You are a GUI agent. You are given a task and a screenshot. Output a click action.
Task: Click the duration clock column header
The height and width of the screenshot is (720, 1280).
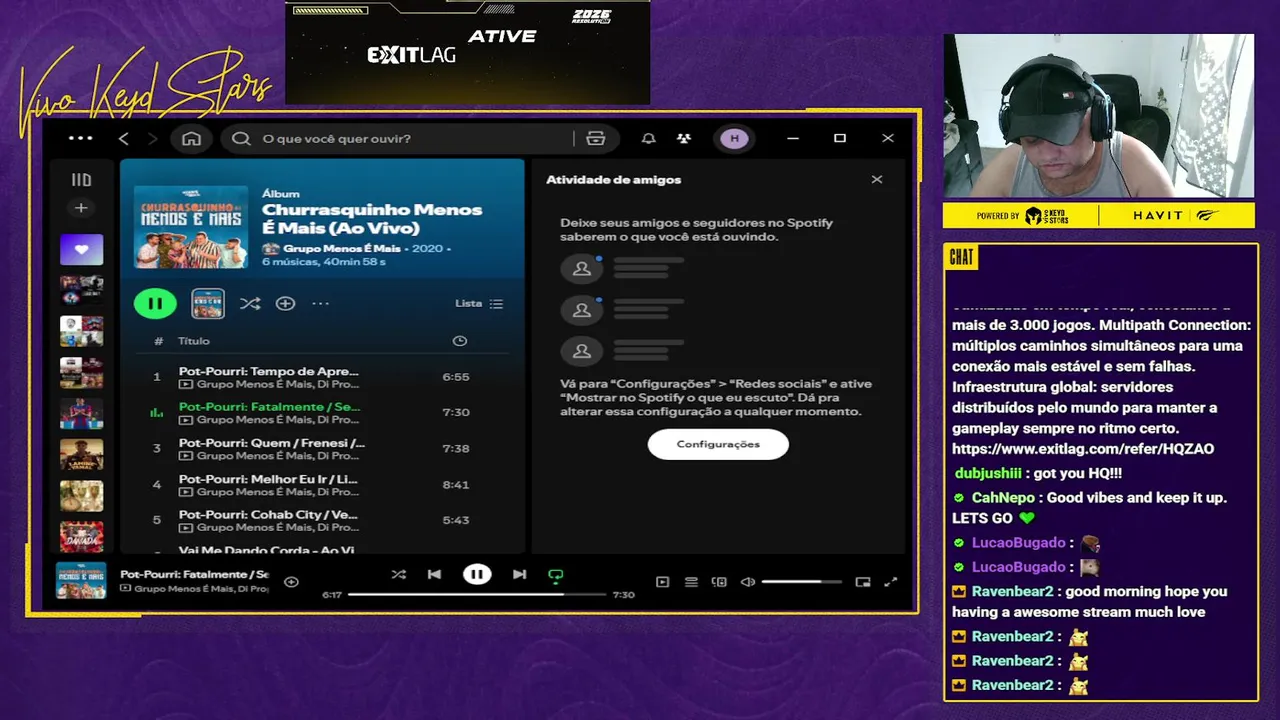(x=459, y=341)
